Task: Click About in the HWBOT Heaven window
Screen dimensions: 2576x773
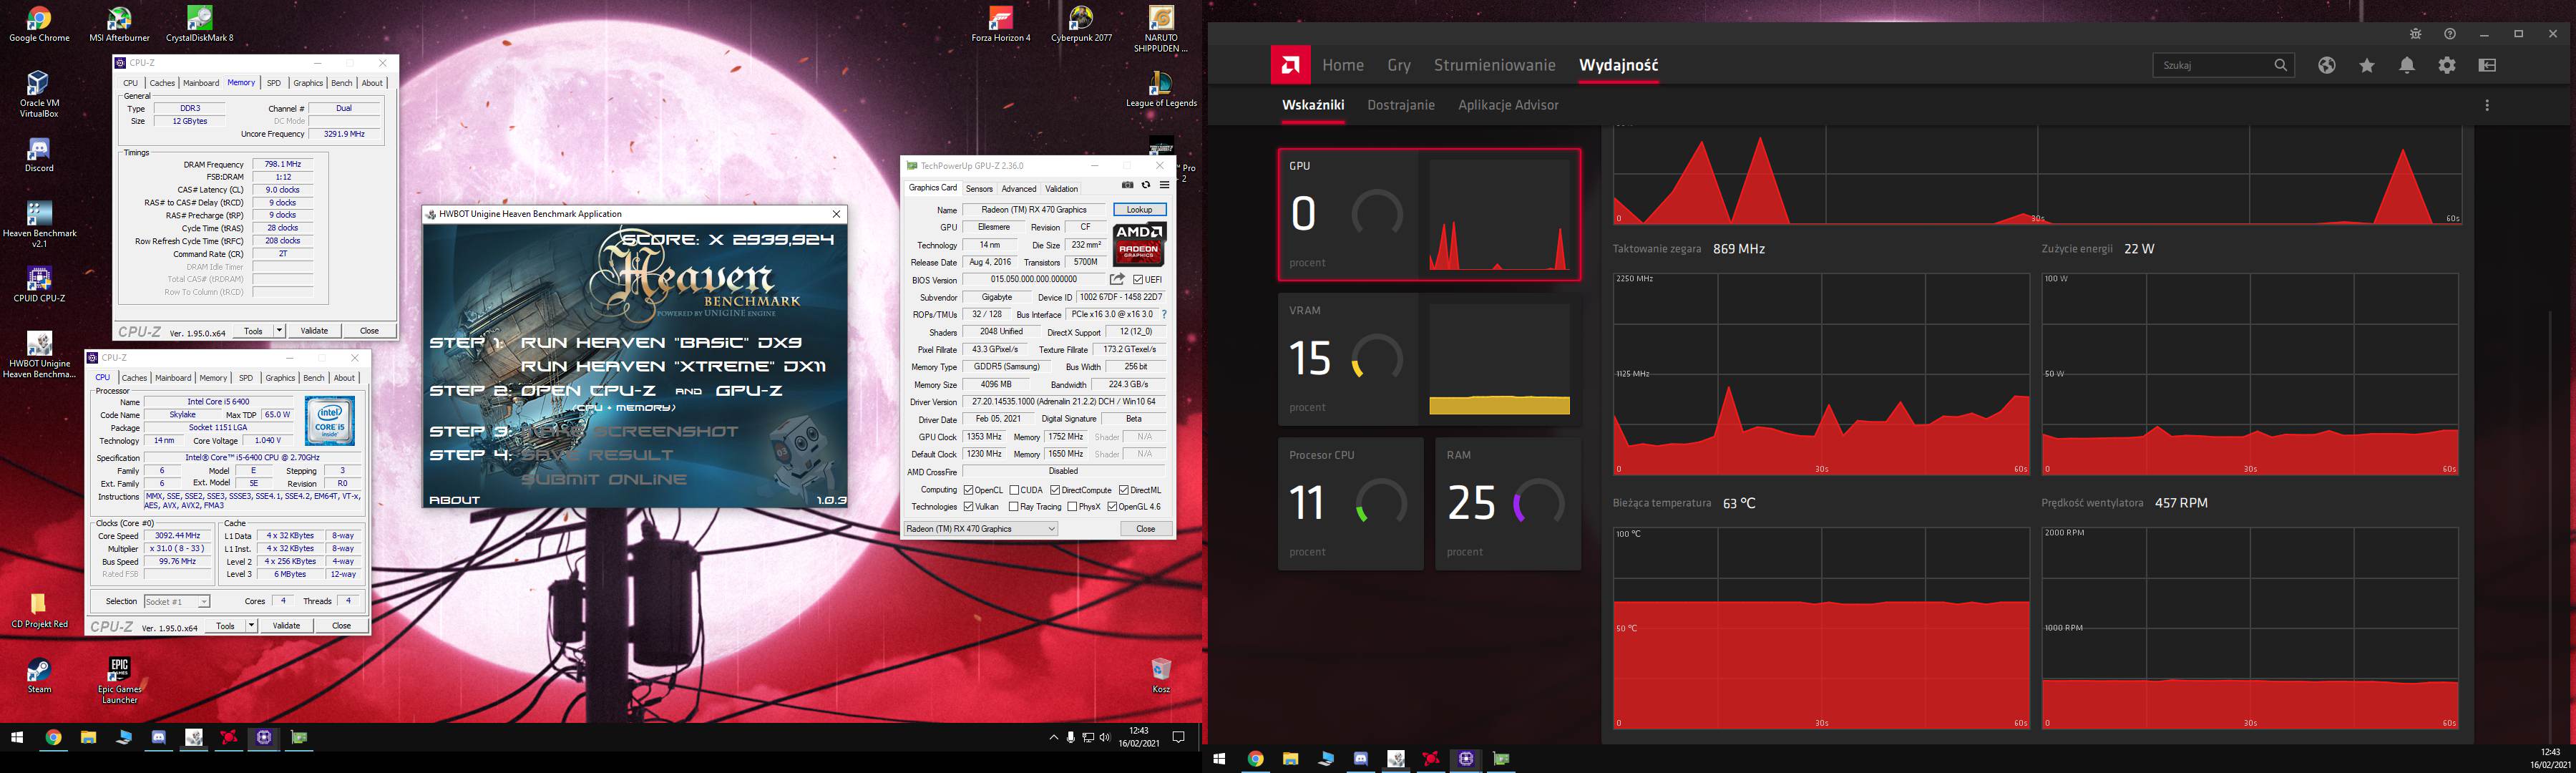Action: [x=454, y=500]
